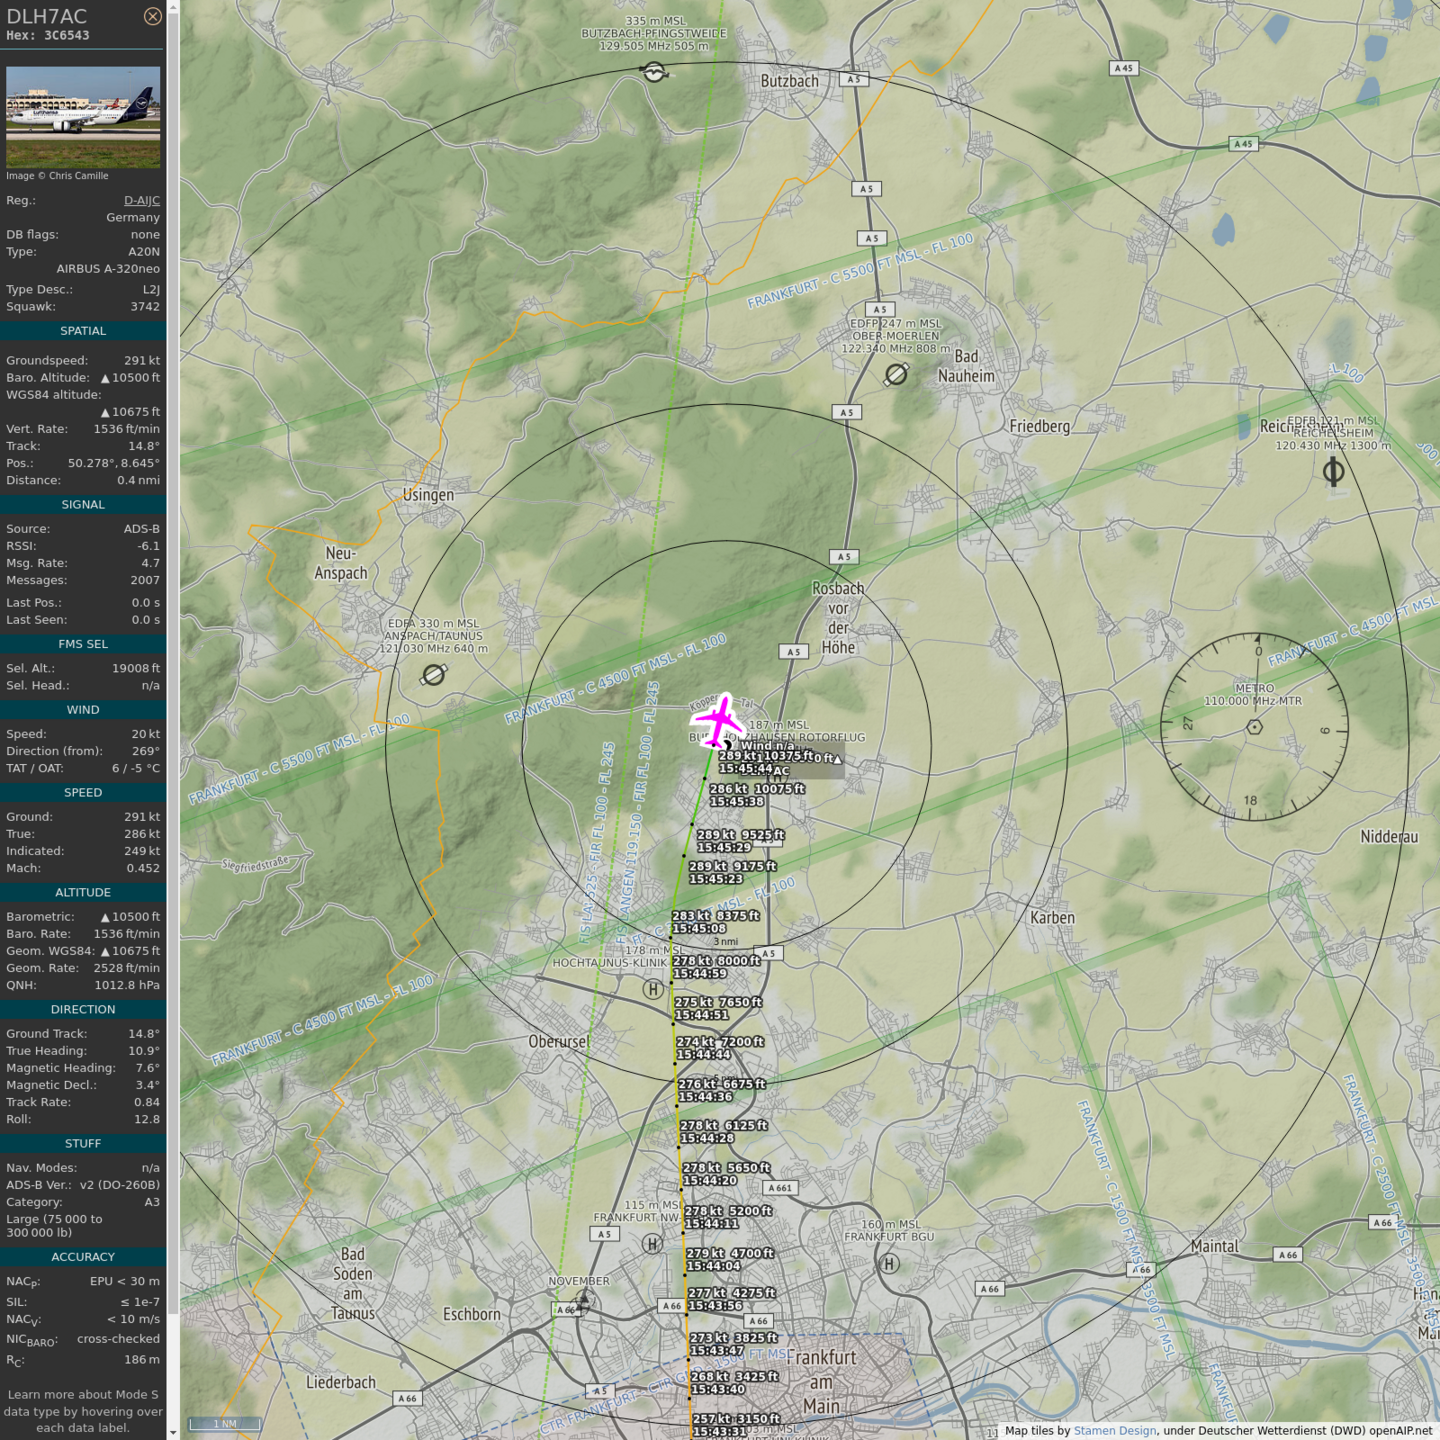The height and width of the screenshot is (1440, 1440).
Task: Click the Ober-Moerlen airfield icon
Action: pos(896,374)
